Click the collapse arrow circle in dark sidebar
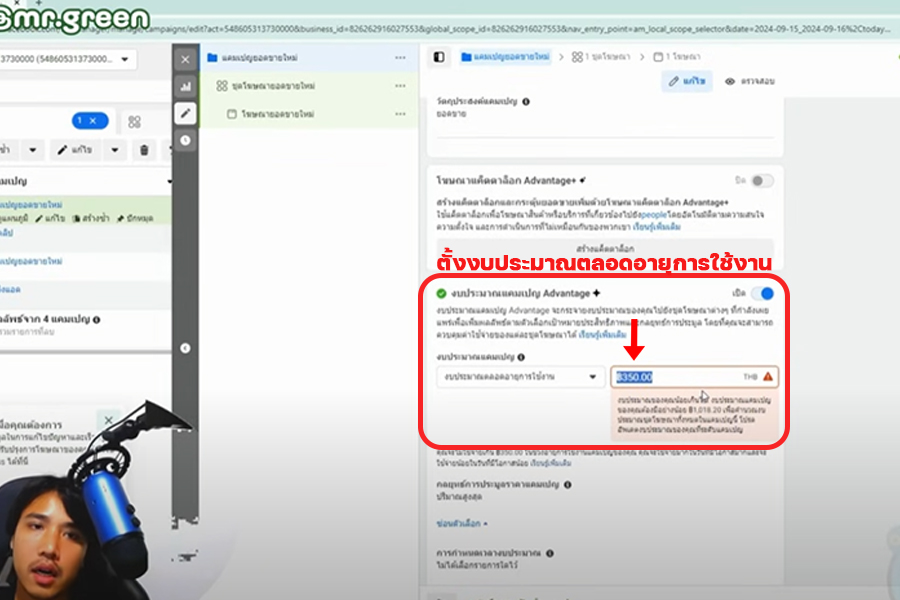This screenshot has height=600, width=900. pos(185,348)
